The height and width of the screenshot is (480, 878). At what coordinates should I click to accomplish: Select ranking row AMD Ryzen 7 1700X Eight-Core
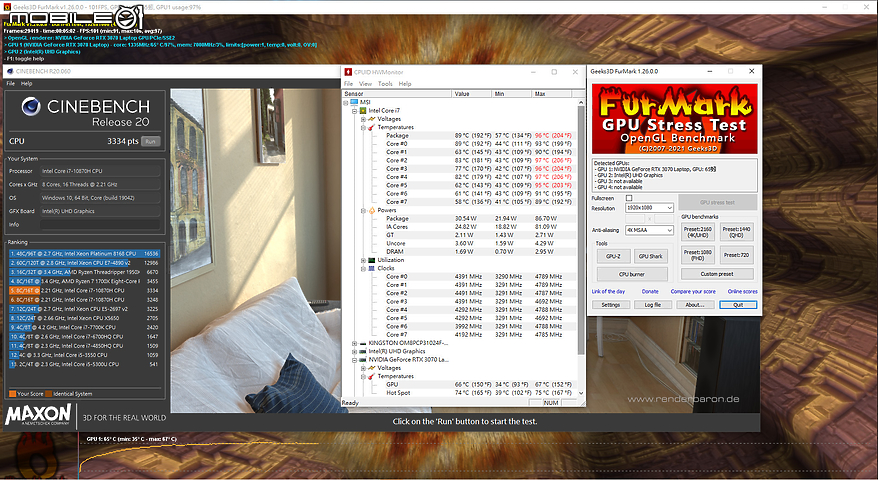pos(84,281)
